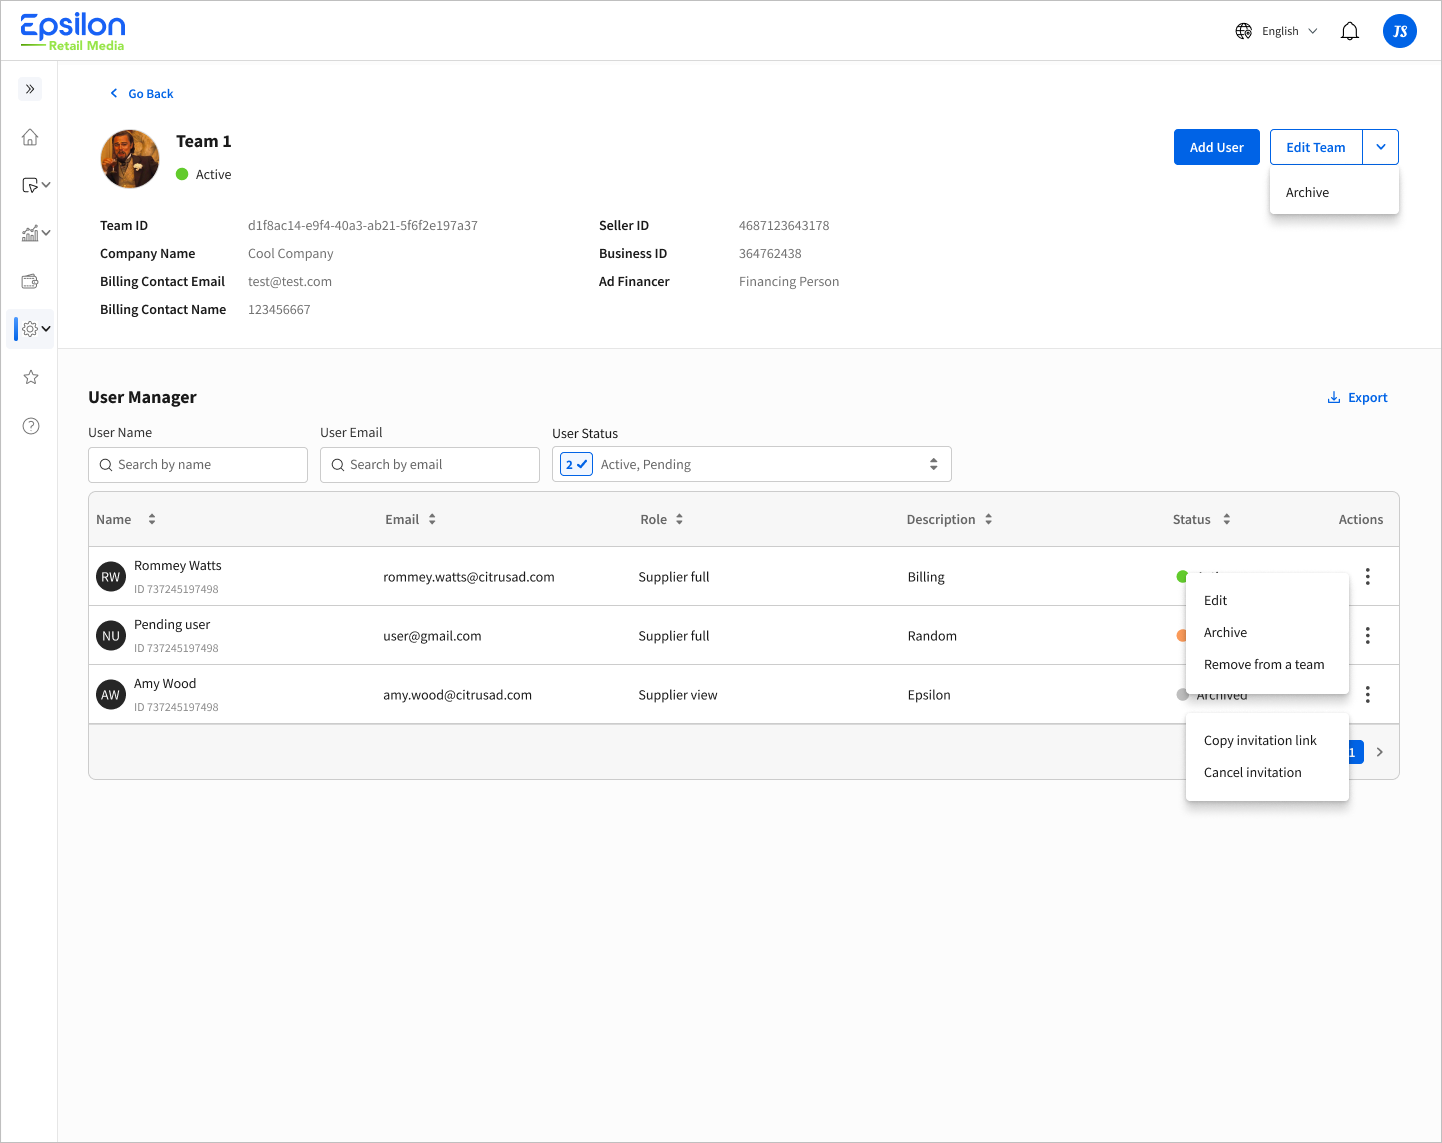The image size is (1442, 1143).
Task: Export the user list
Action: pyautogui.click(x=1357, y=397)
